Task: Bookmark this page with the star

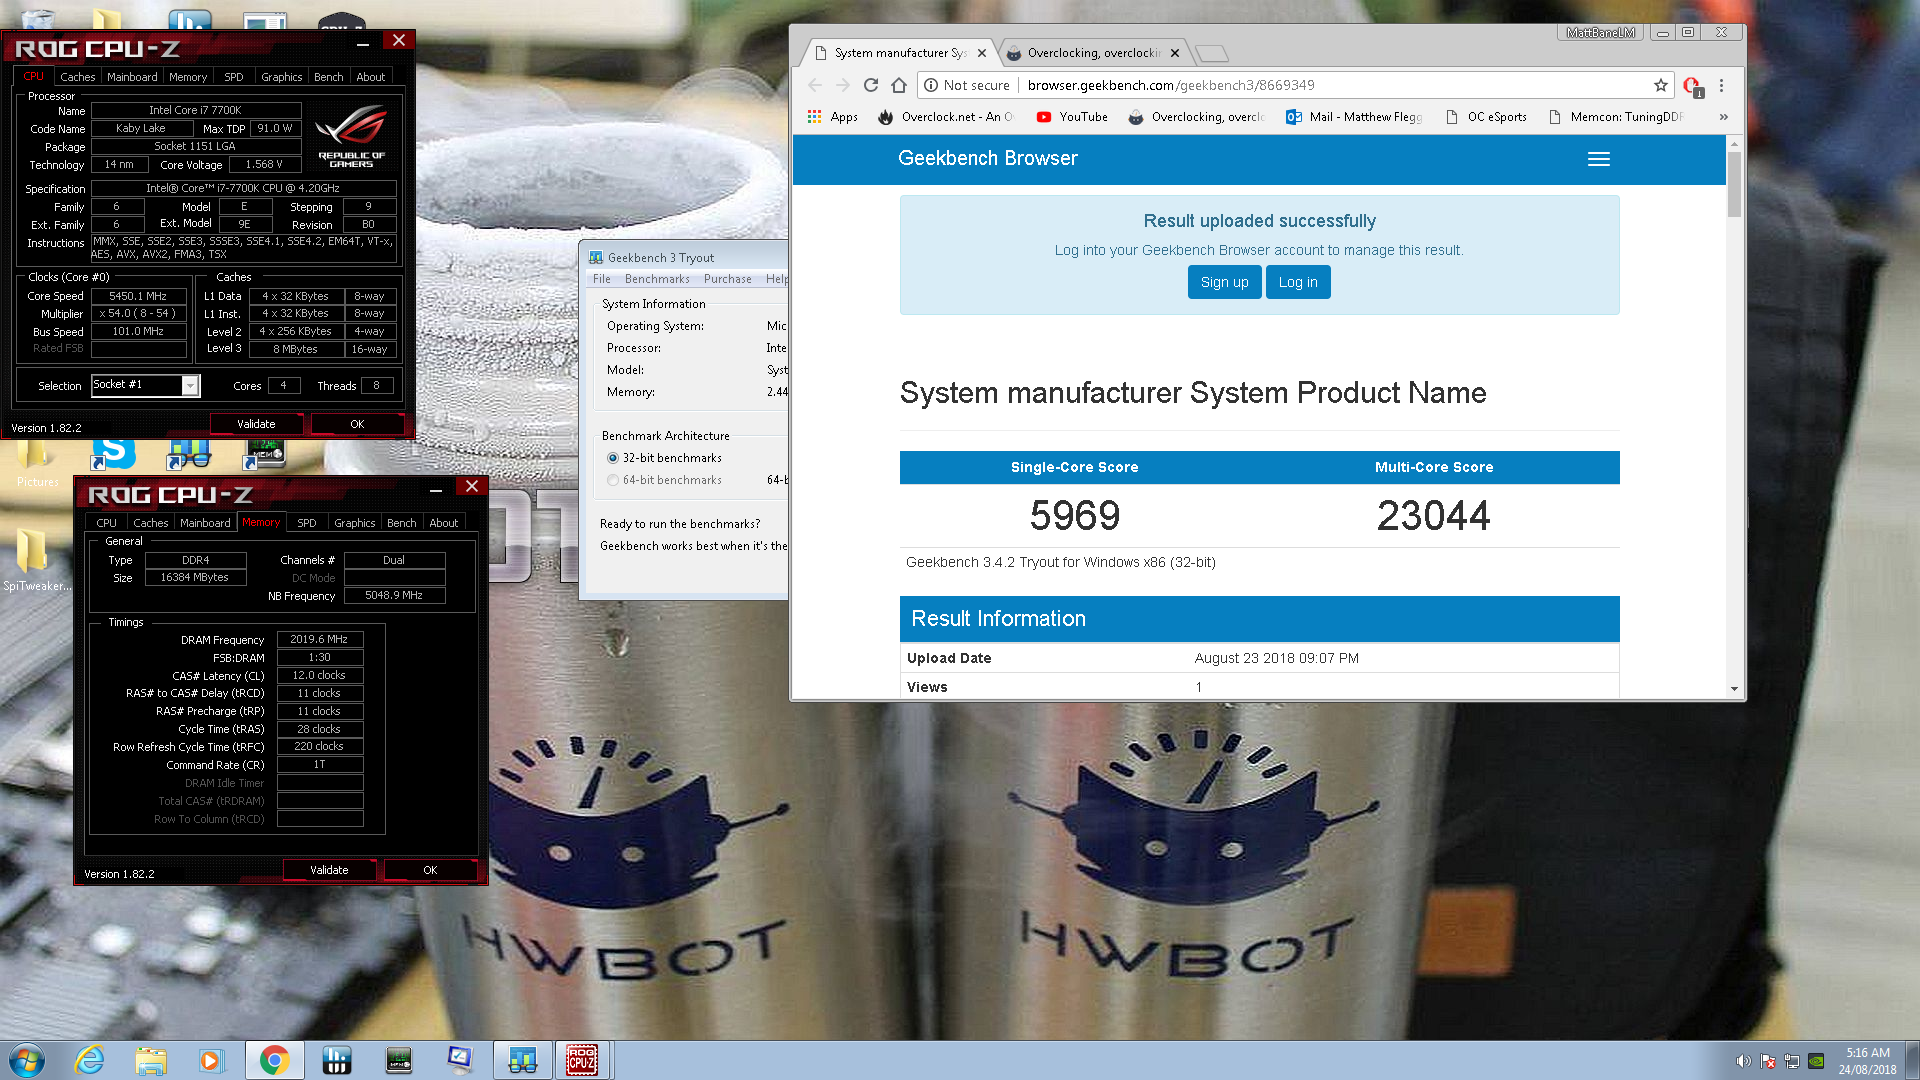Action: [1661, 85]
